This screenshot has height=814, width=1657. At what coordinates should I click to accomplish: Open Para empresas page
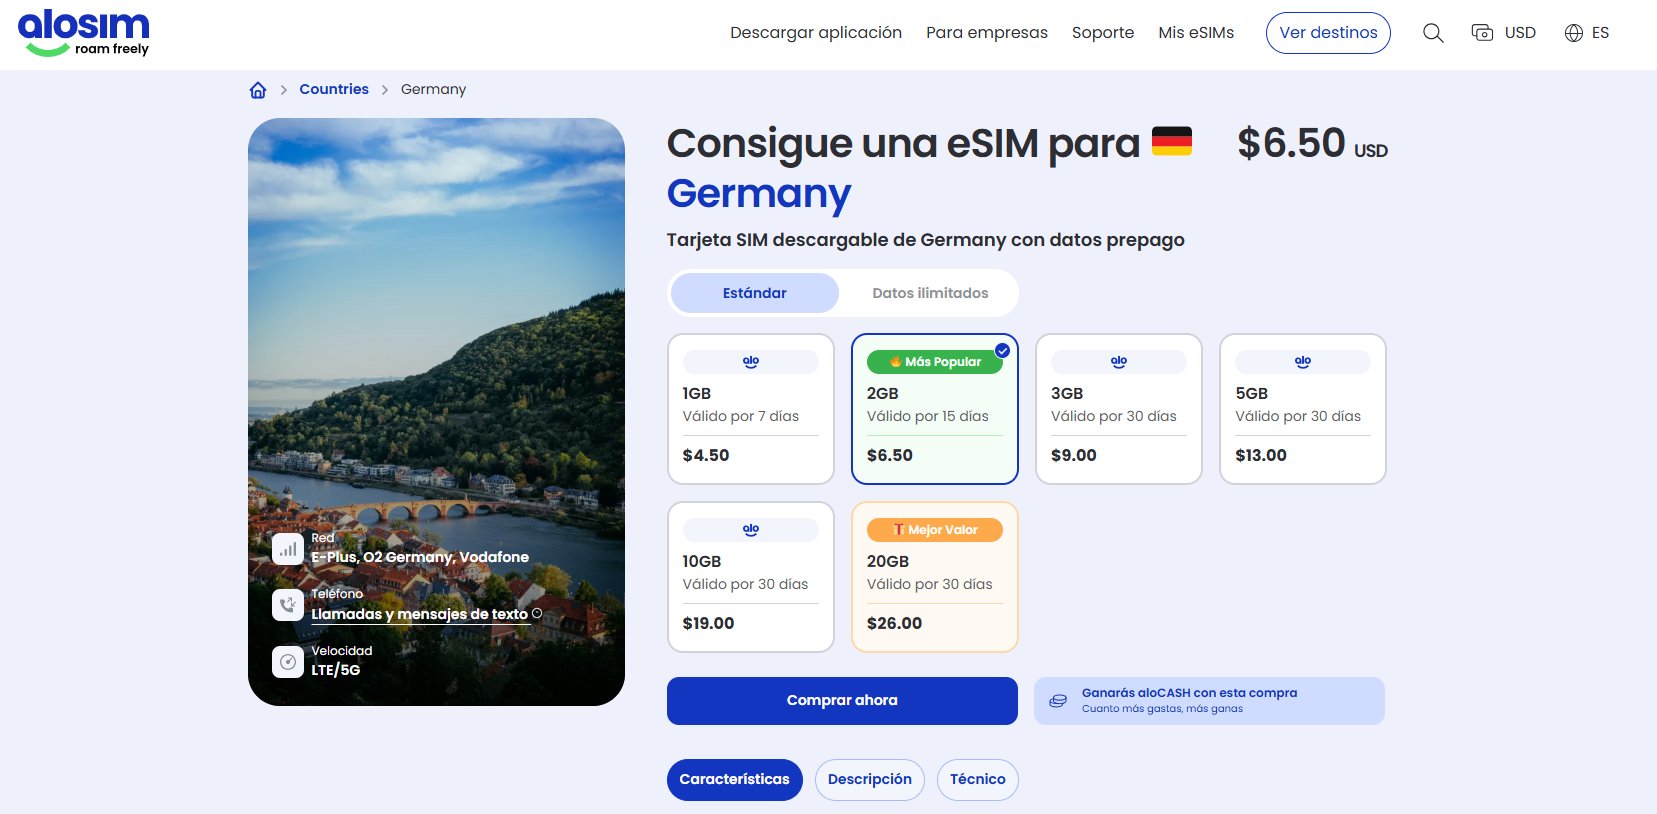tap(987, 33)
